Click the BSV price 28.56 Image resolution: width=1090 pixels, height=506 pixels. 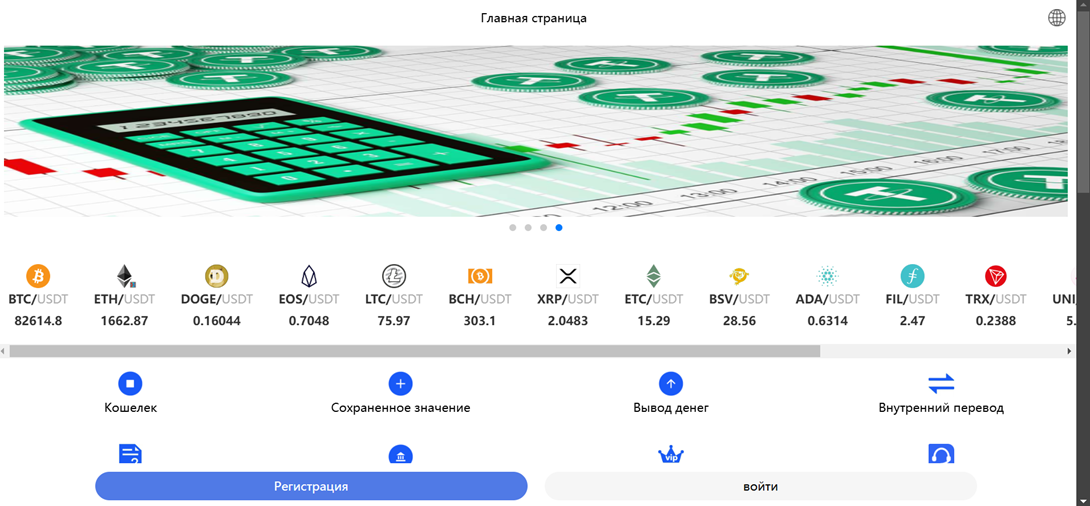coord(740,321)
